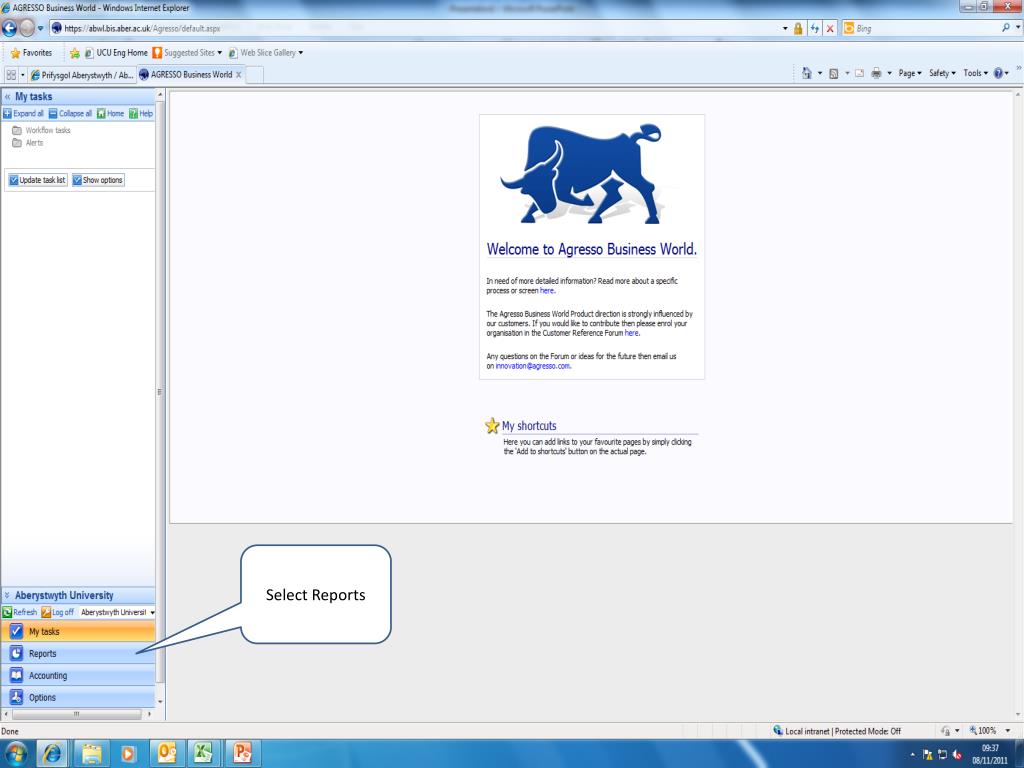Select Reports in the navigation pane
Screen dimensions: 1024x768
tap(78, 653)
